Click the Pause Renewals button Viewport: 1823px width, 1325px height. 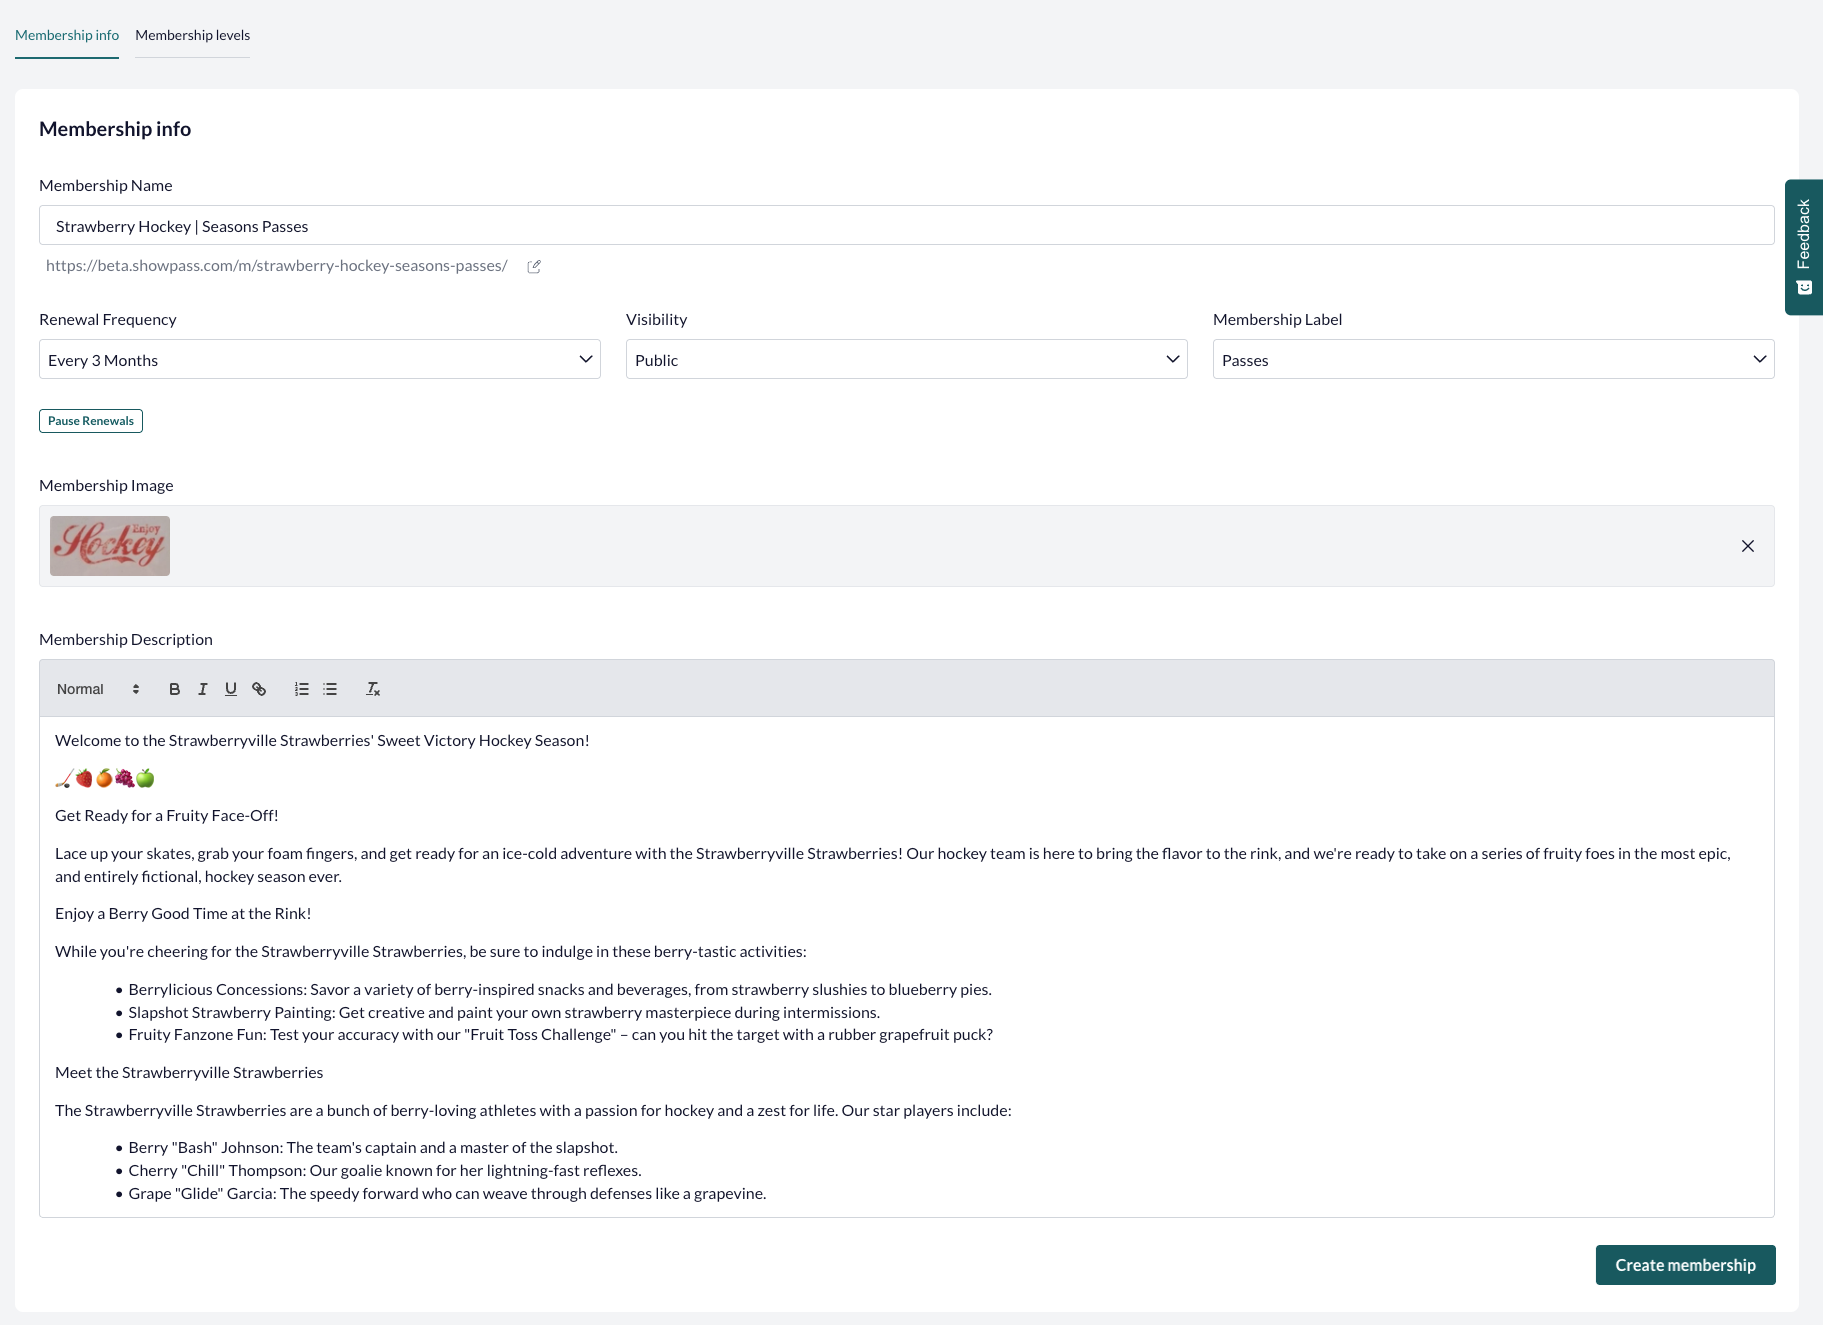[90, 420]
